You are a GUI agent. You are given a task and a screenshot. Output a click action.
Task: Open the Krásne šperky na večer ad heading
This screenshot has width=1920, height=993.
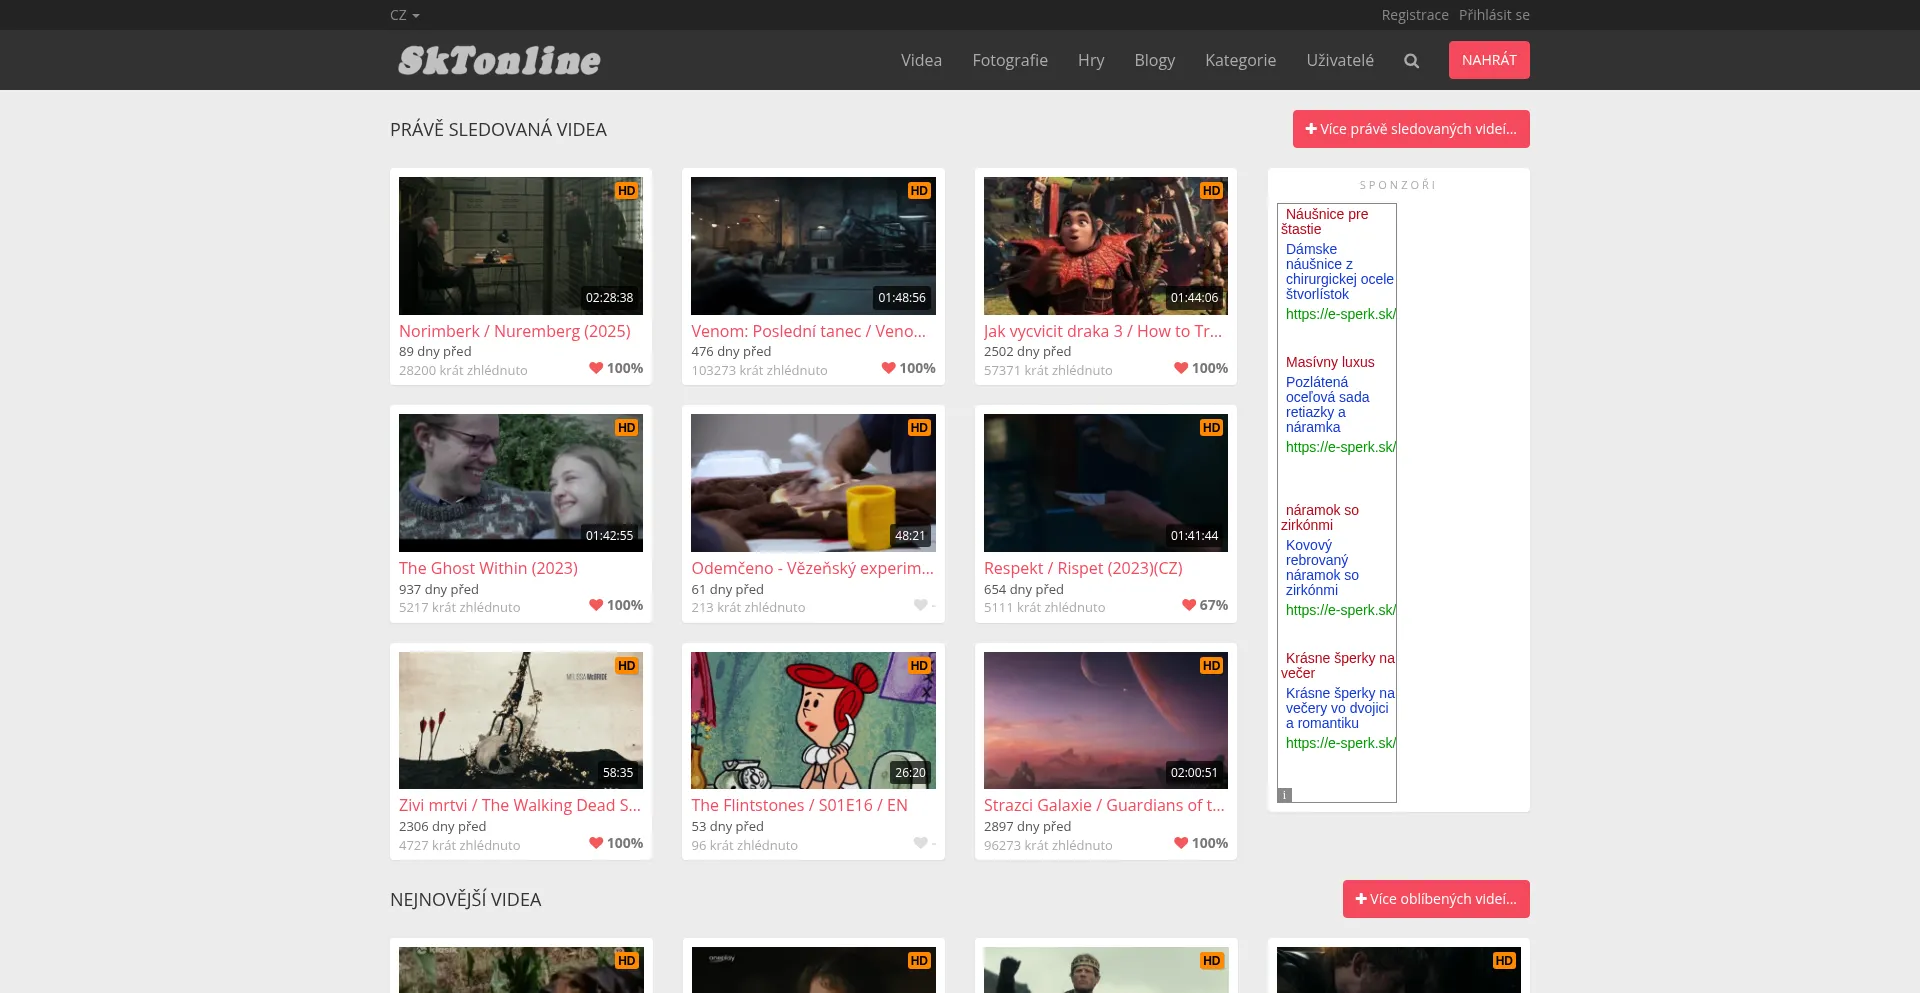(1338, 665)
